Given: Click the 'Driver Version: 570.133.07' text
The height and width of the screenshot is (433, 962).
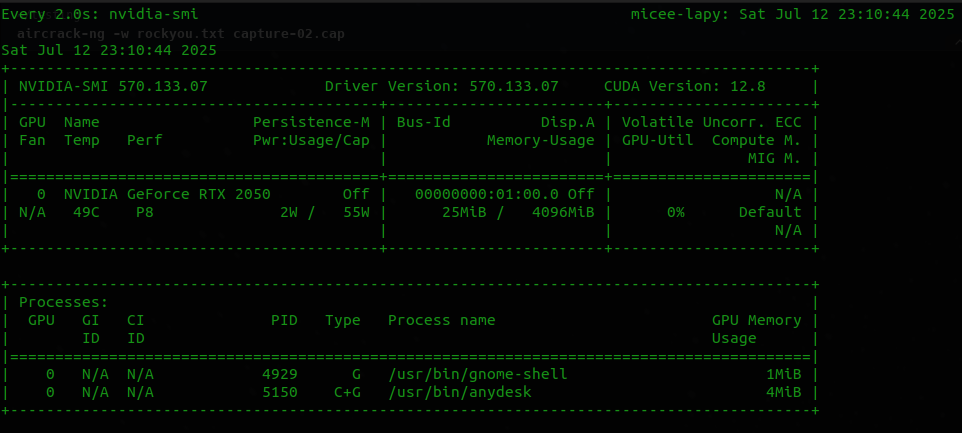Looking at the screenshot, I should (442, 86).
